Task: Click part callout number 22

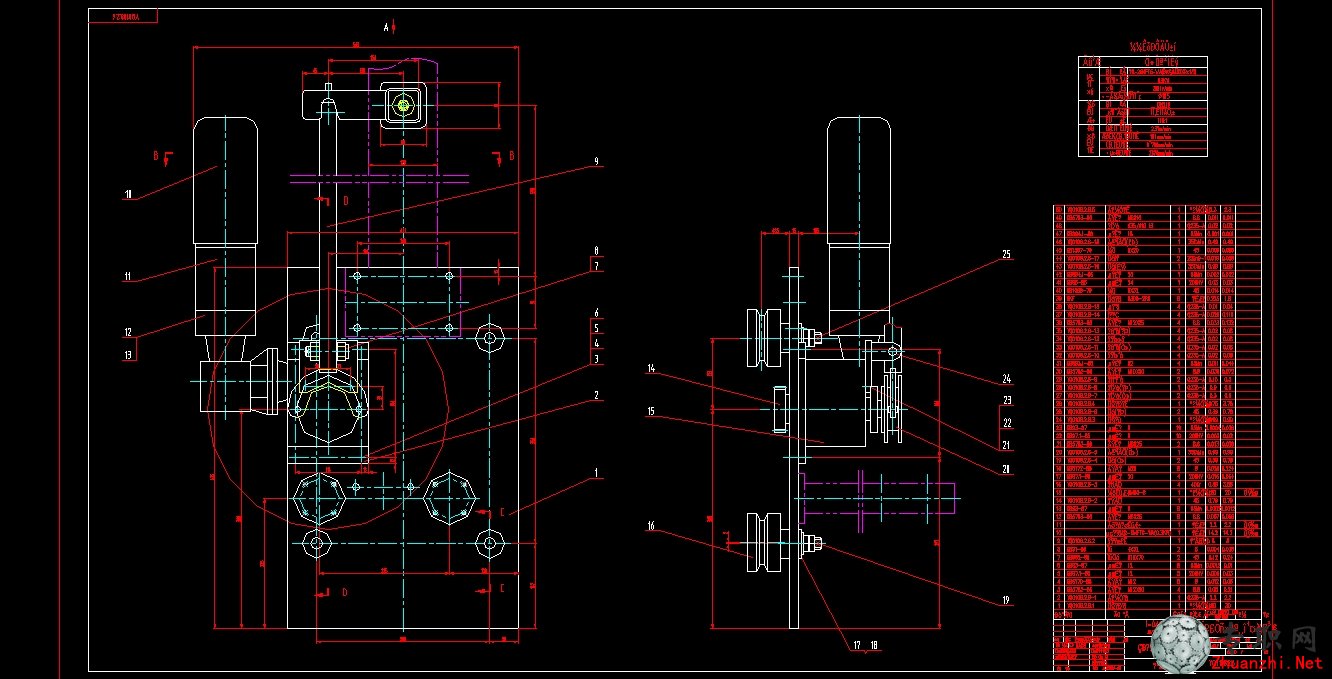Action: [x=1007, y=424]
